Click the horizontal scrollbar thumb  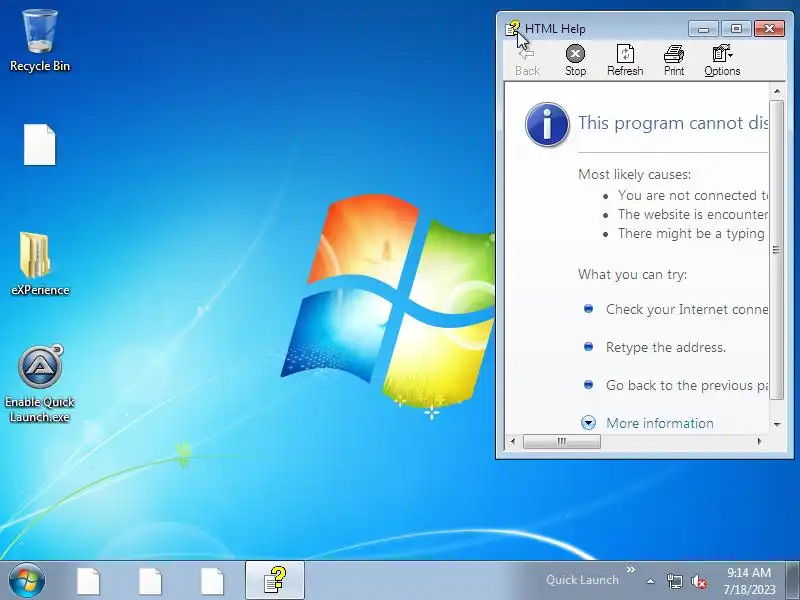click(x=562, y=441)
